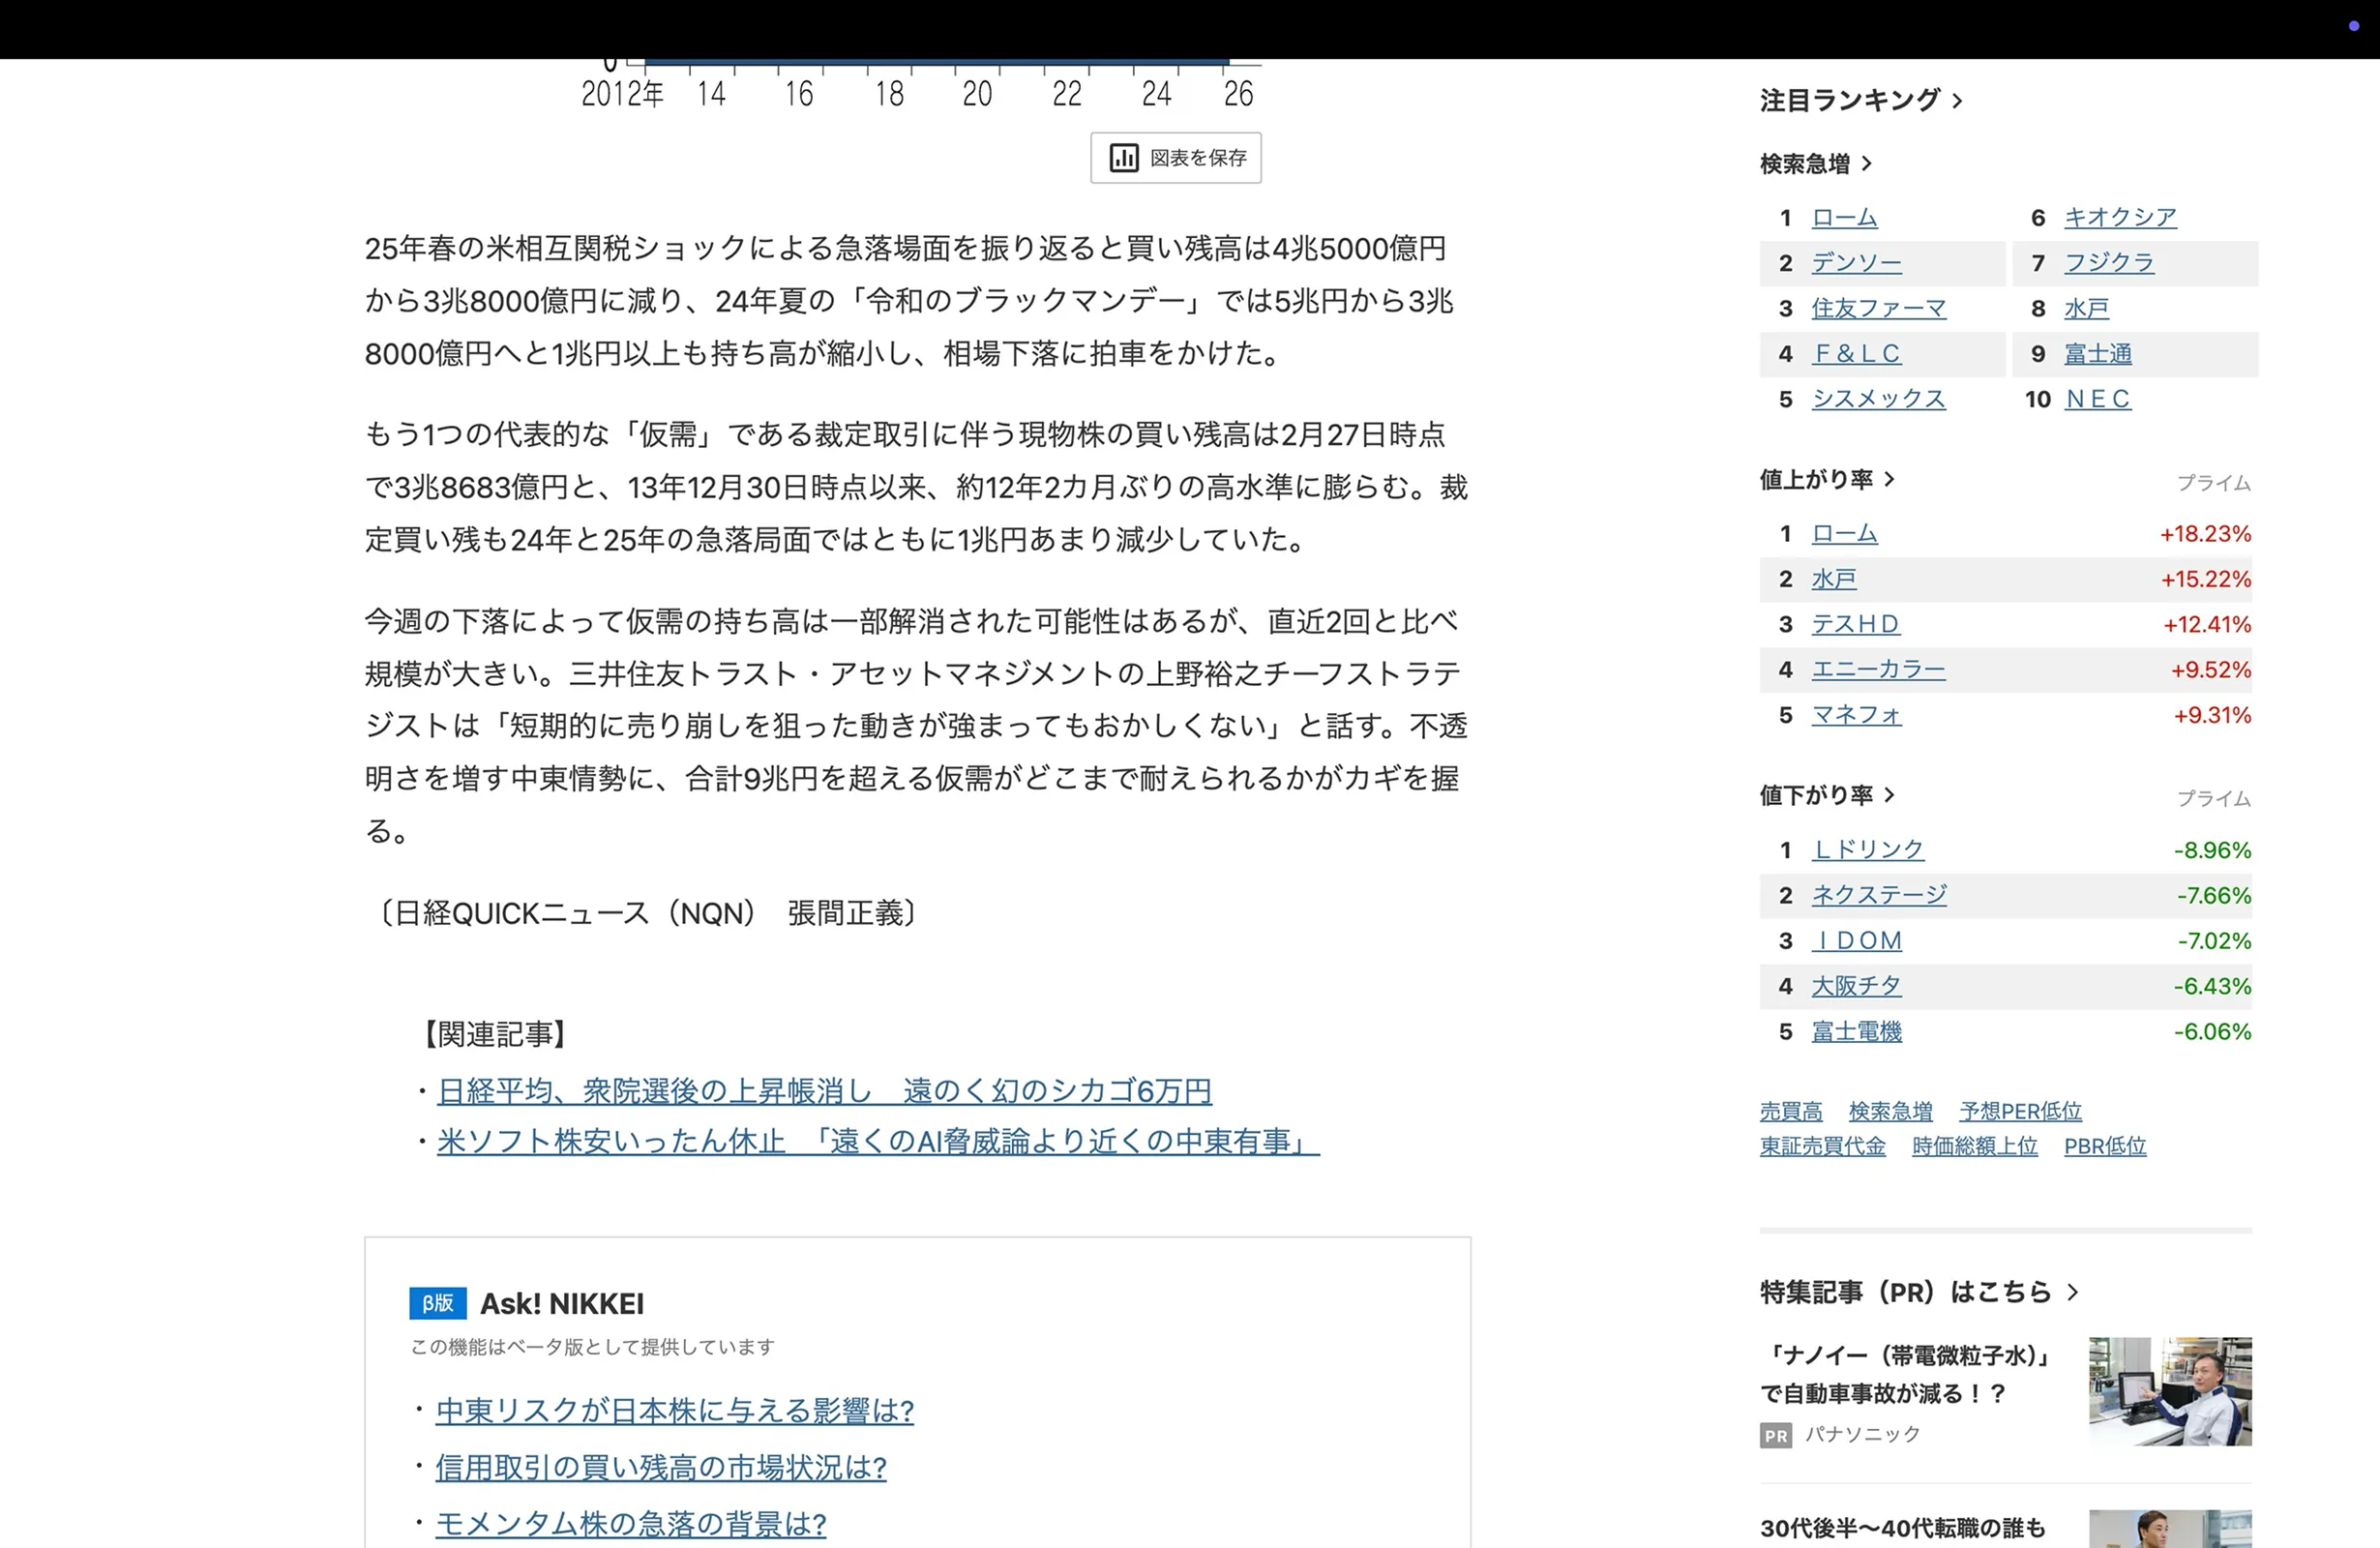Click the Ask! NIKKEI heading

click(562, 1304)
